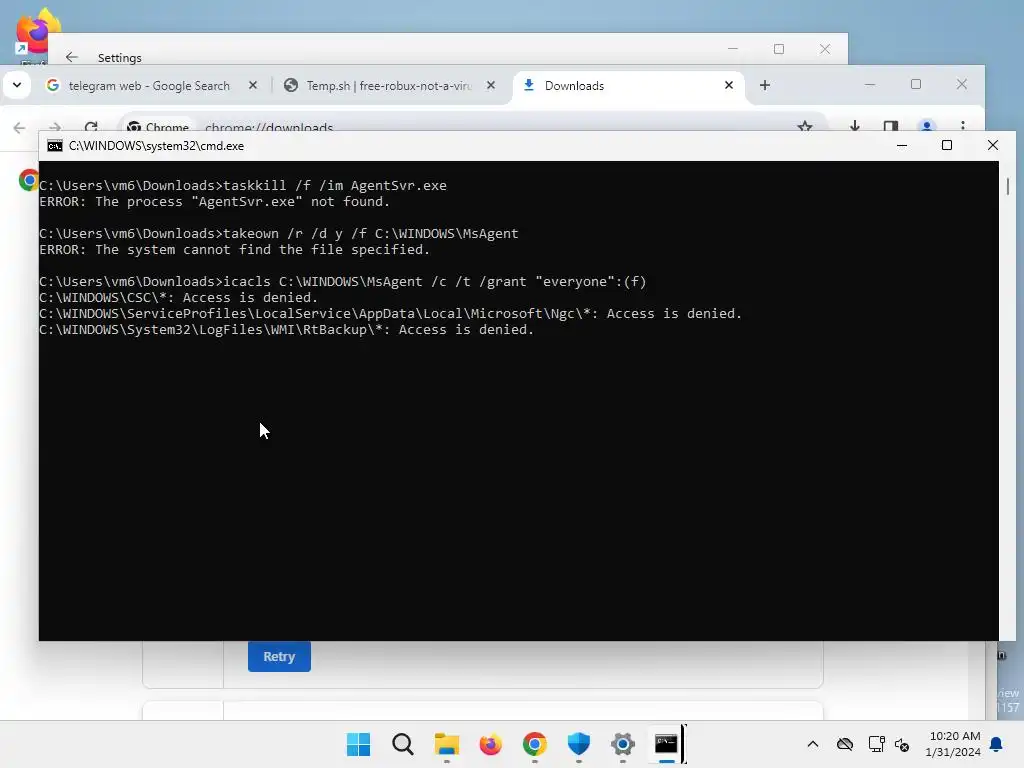
Task: Click the "system cannot find the file" error
Action: coord(234,249)
